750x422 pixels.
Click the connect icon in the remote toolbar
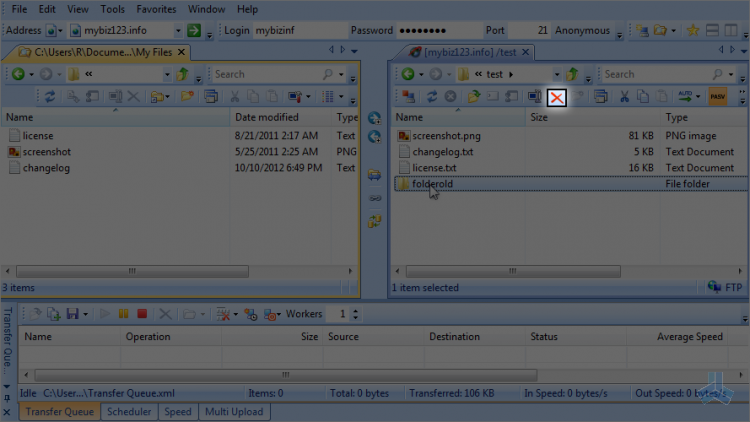click(x=408, y=97)
